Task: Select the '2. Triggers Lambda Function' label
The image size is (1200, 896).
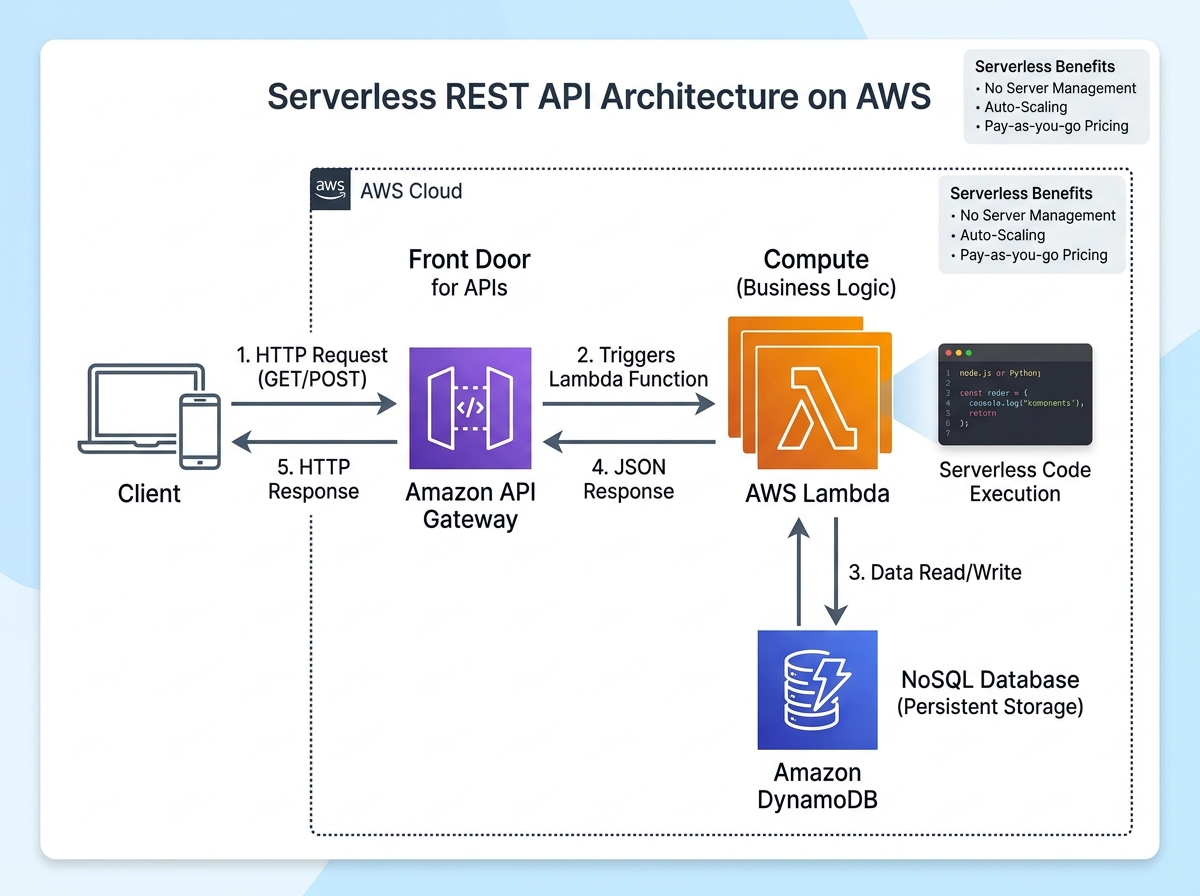Action: point(628,367)
